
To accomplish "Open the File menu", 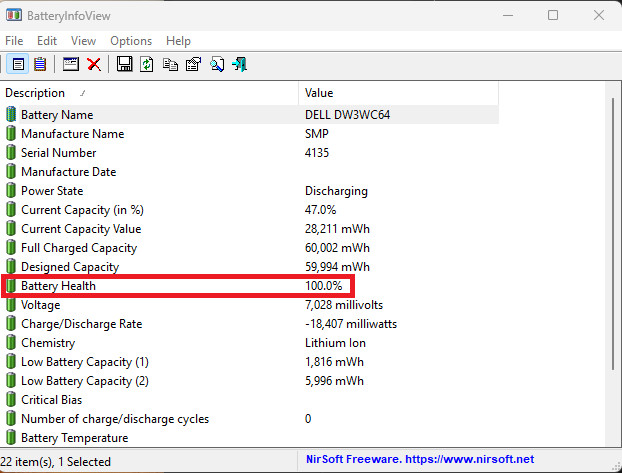I will coord(14,41).
